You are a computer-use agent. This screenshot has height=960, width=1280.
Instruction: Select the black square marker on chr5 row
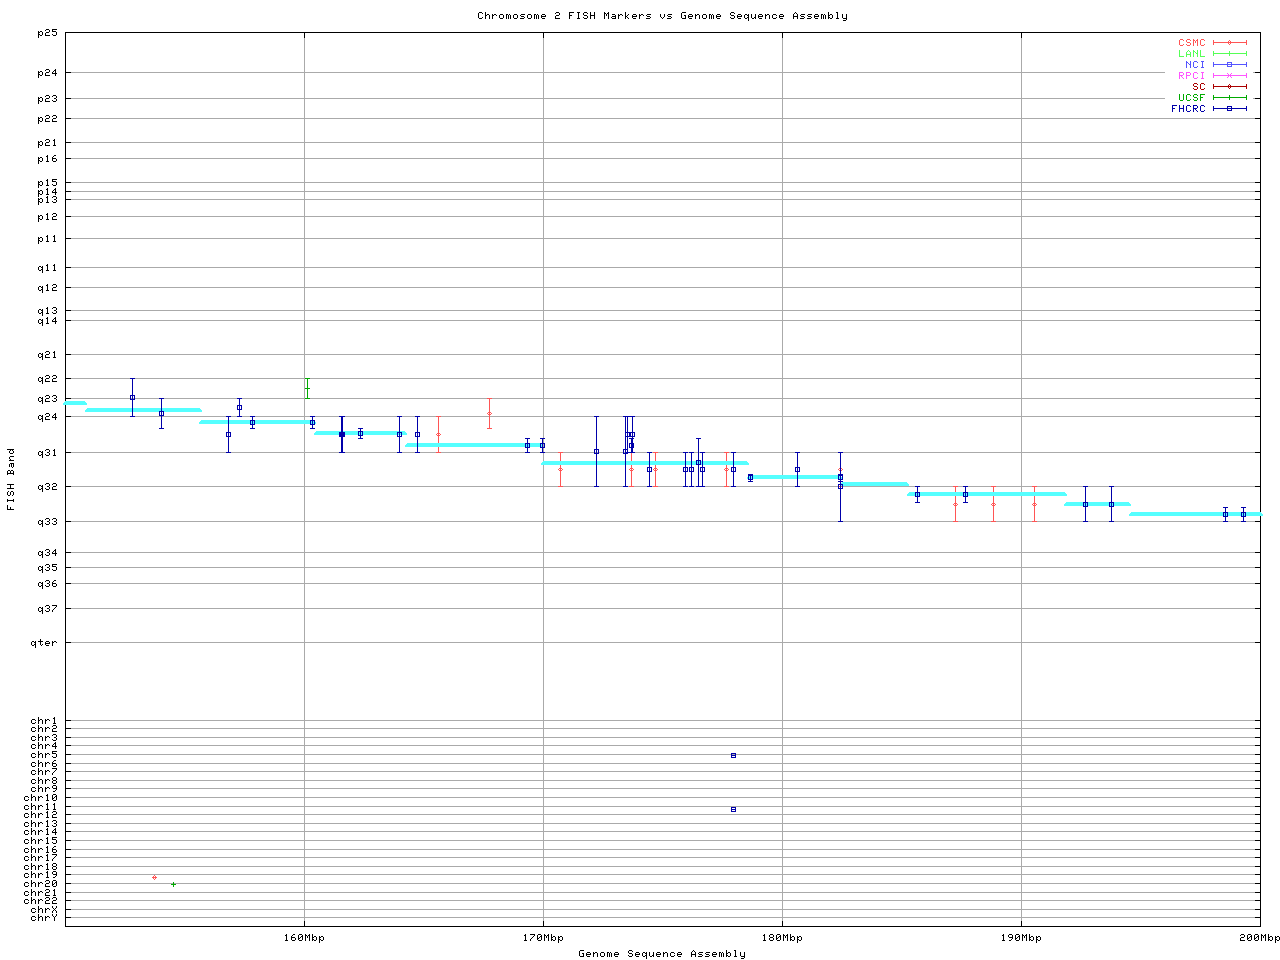[x=733, y=755]
